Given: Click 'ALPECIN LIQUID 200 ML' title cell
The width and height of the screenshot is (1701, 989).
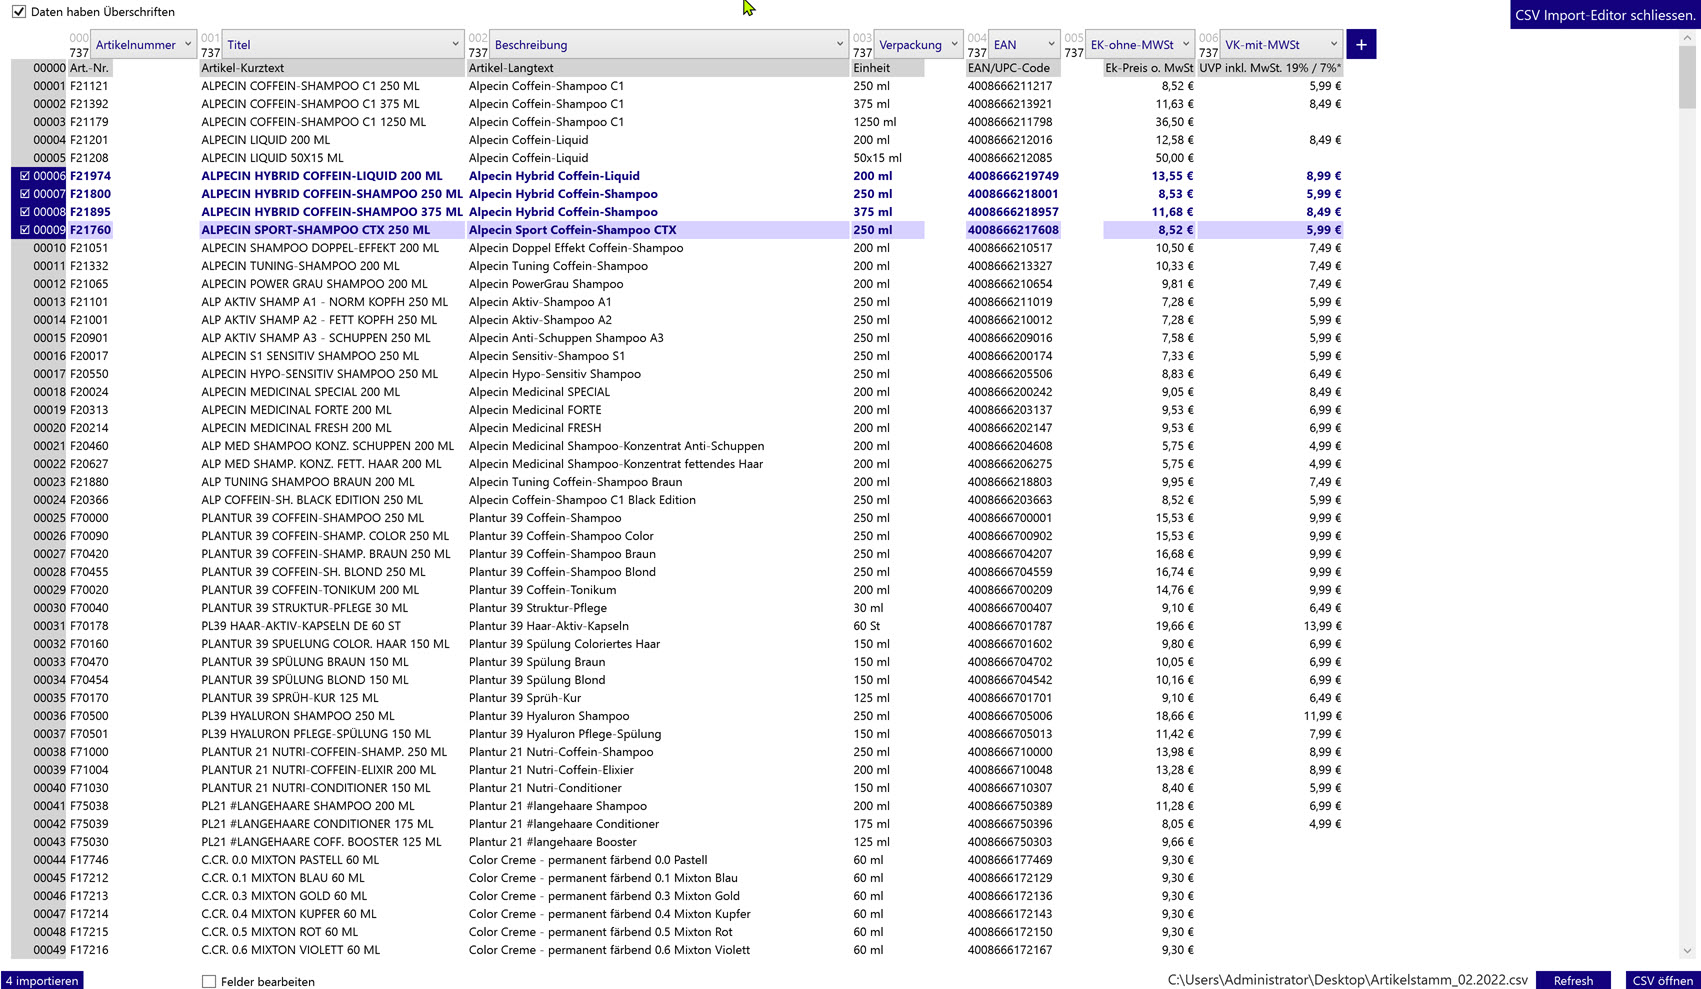Looking at the screenshot, I should click(x=265, y=140).
